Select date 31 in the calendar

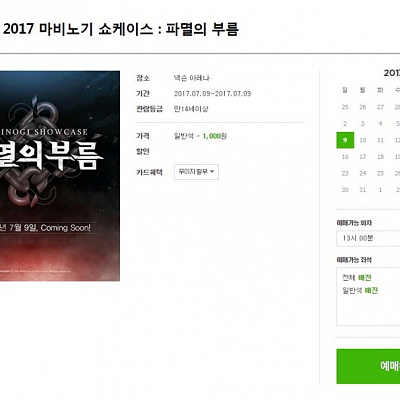pos(363,190)
